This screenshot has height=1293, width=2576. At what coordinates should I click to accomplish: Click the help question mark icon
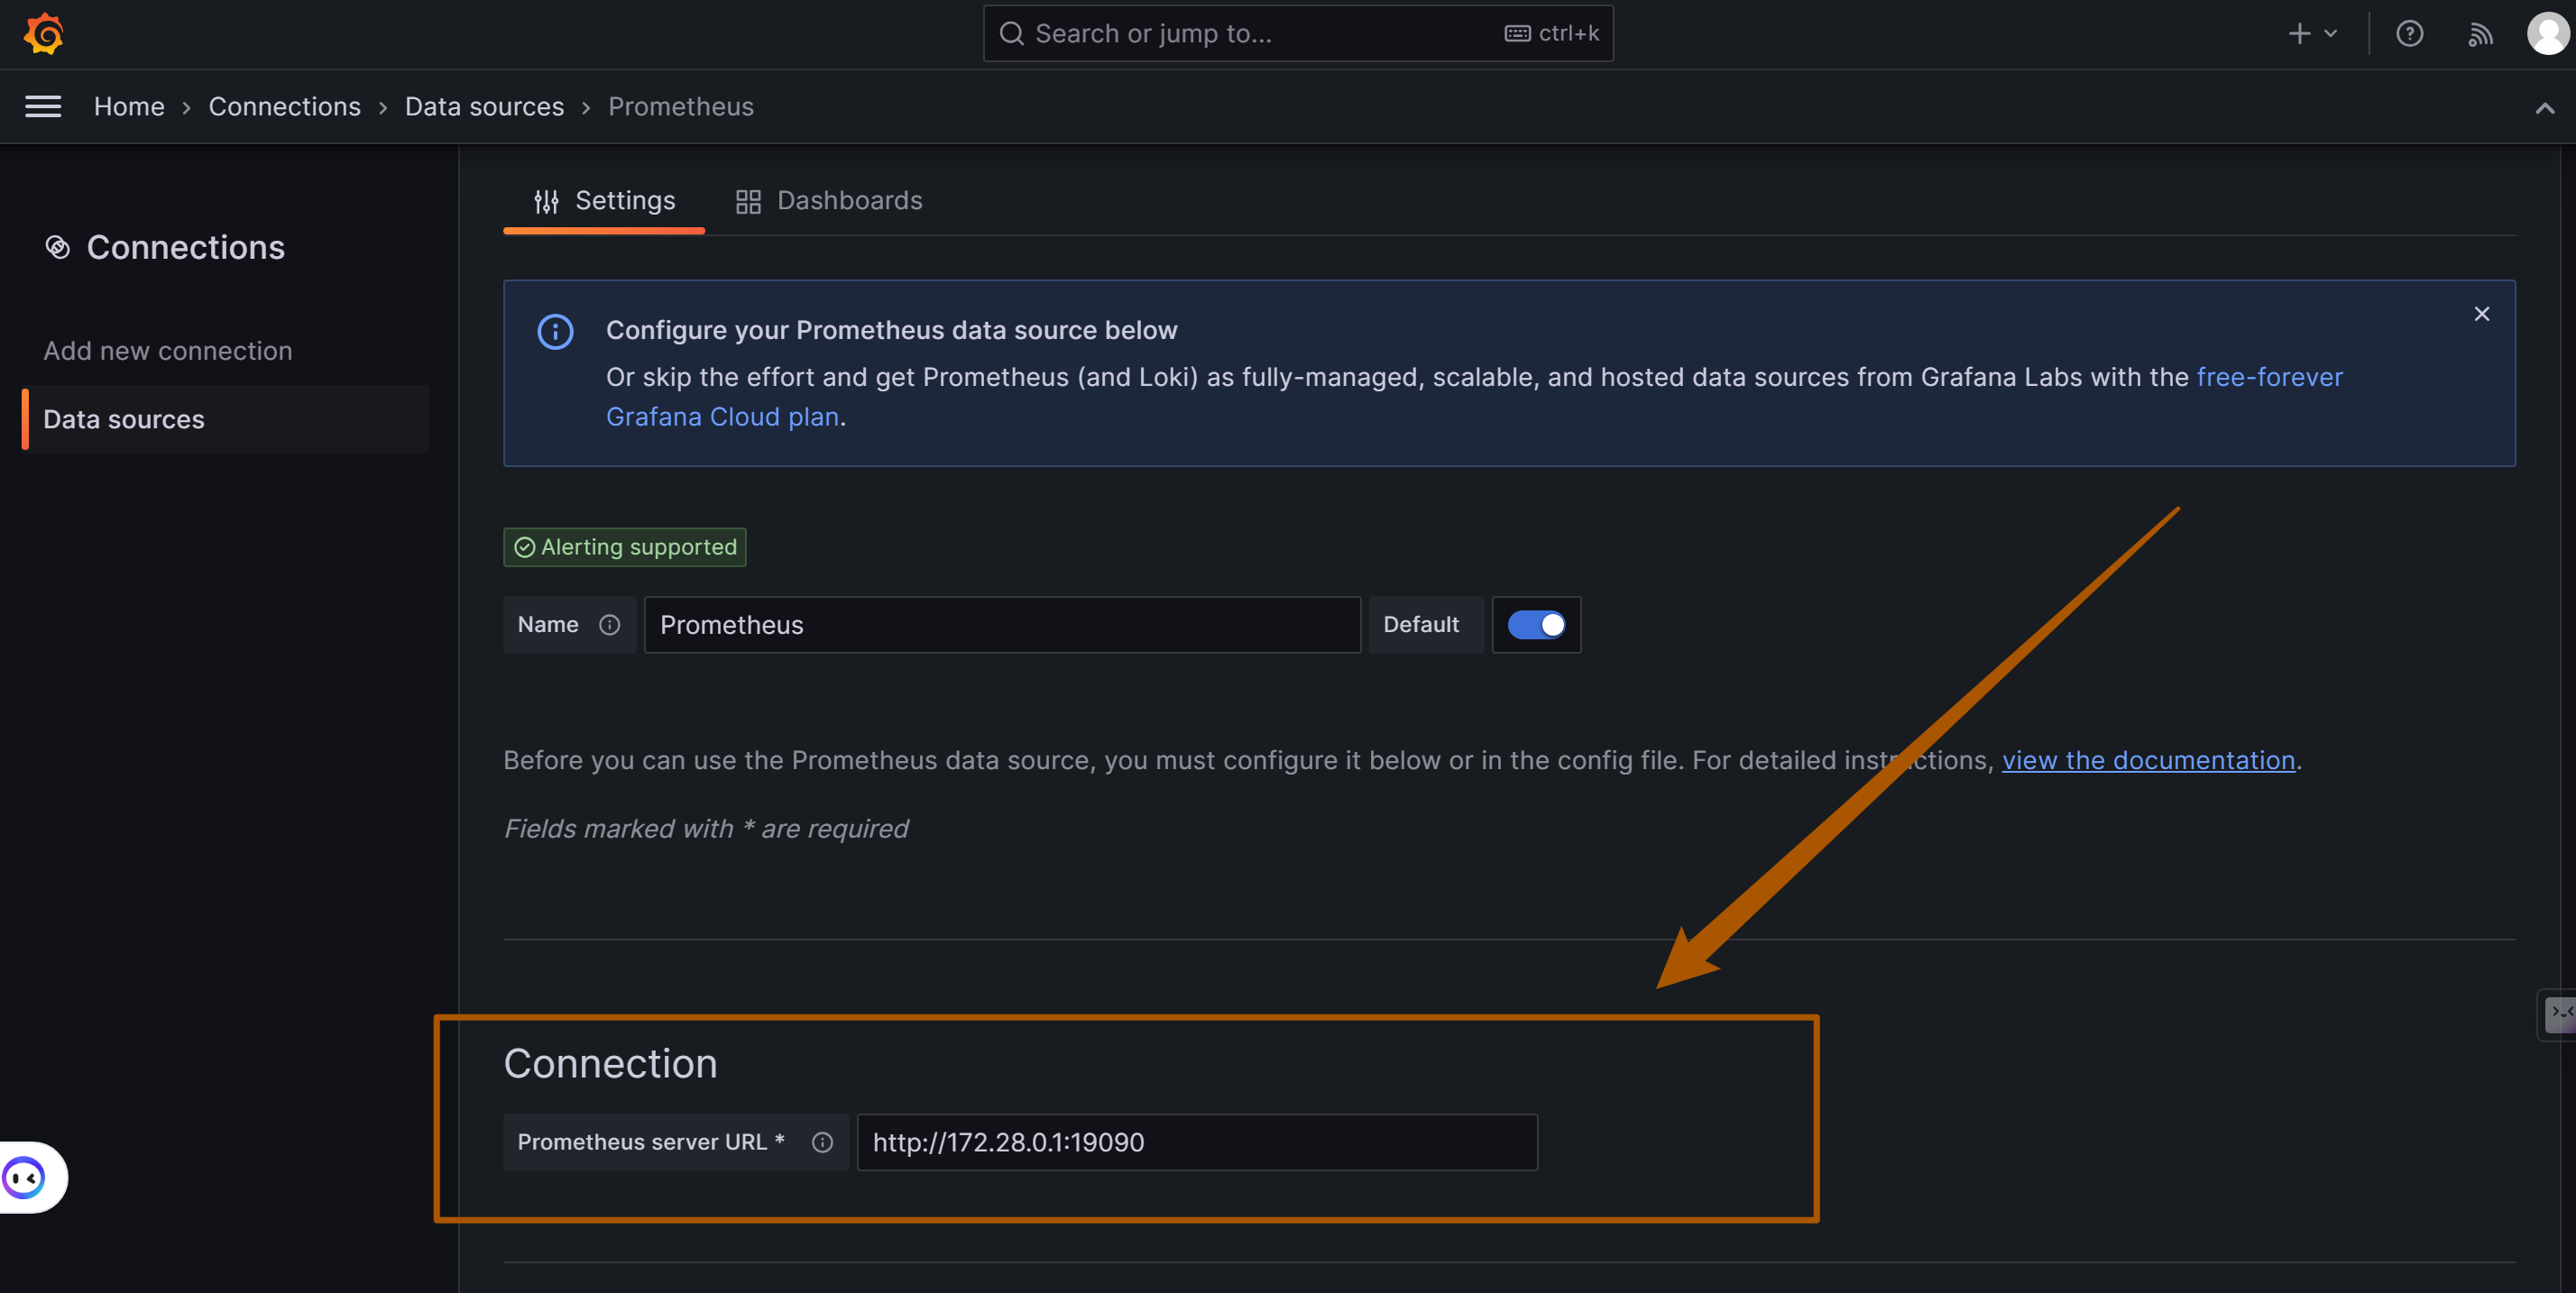(x=2409, y=32)
